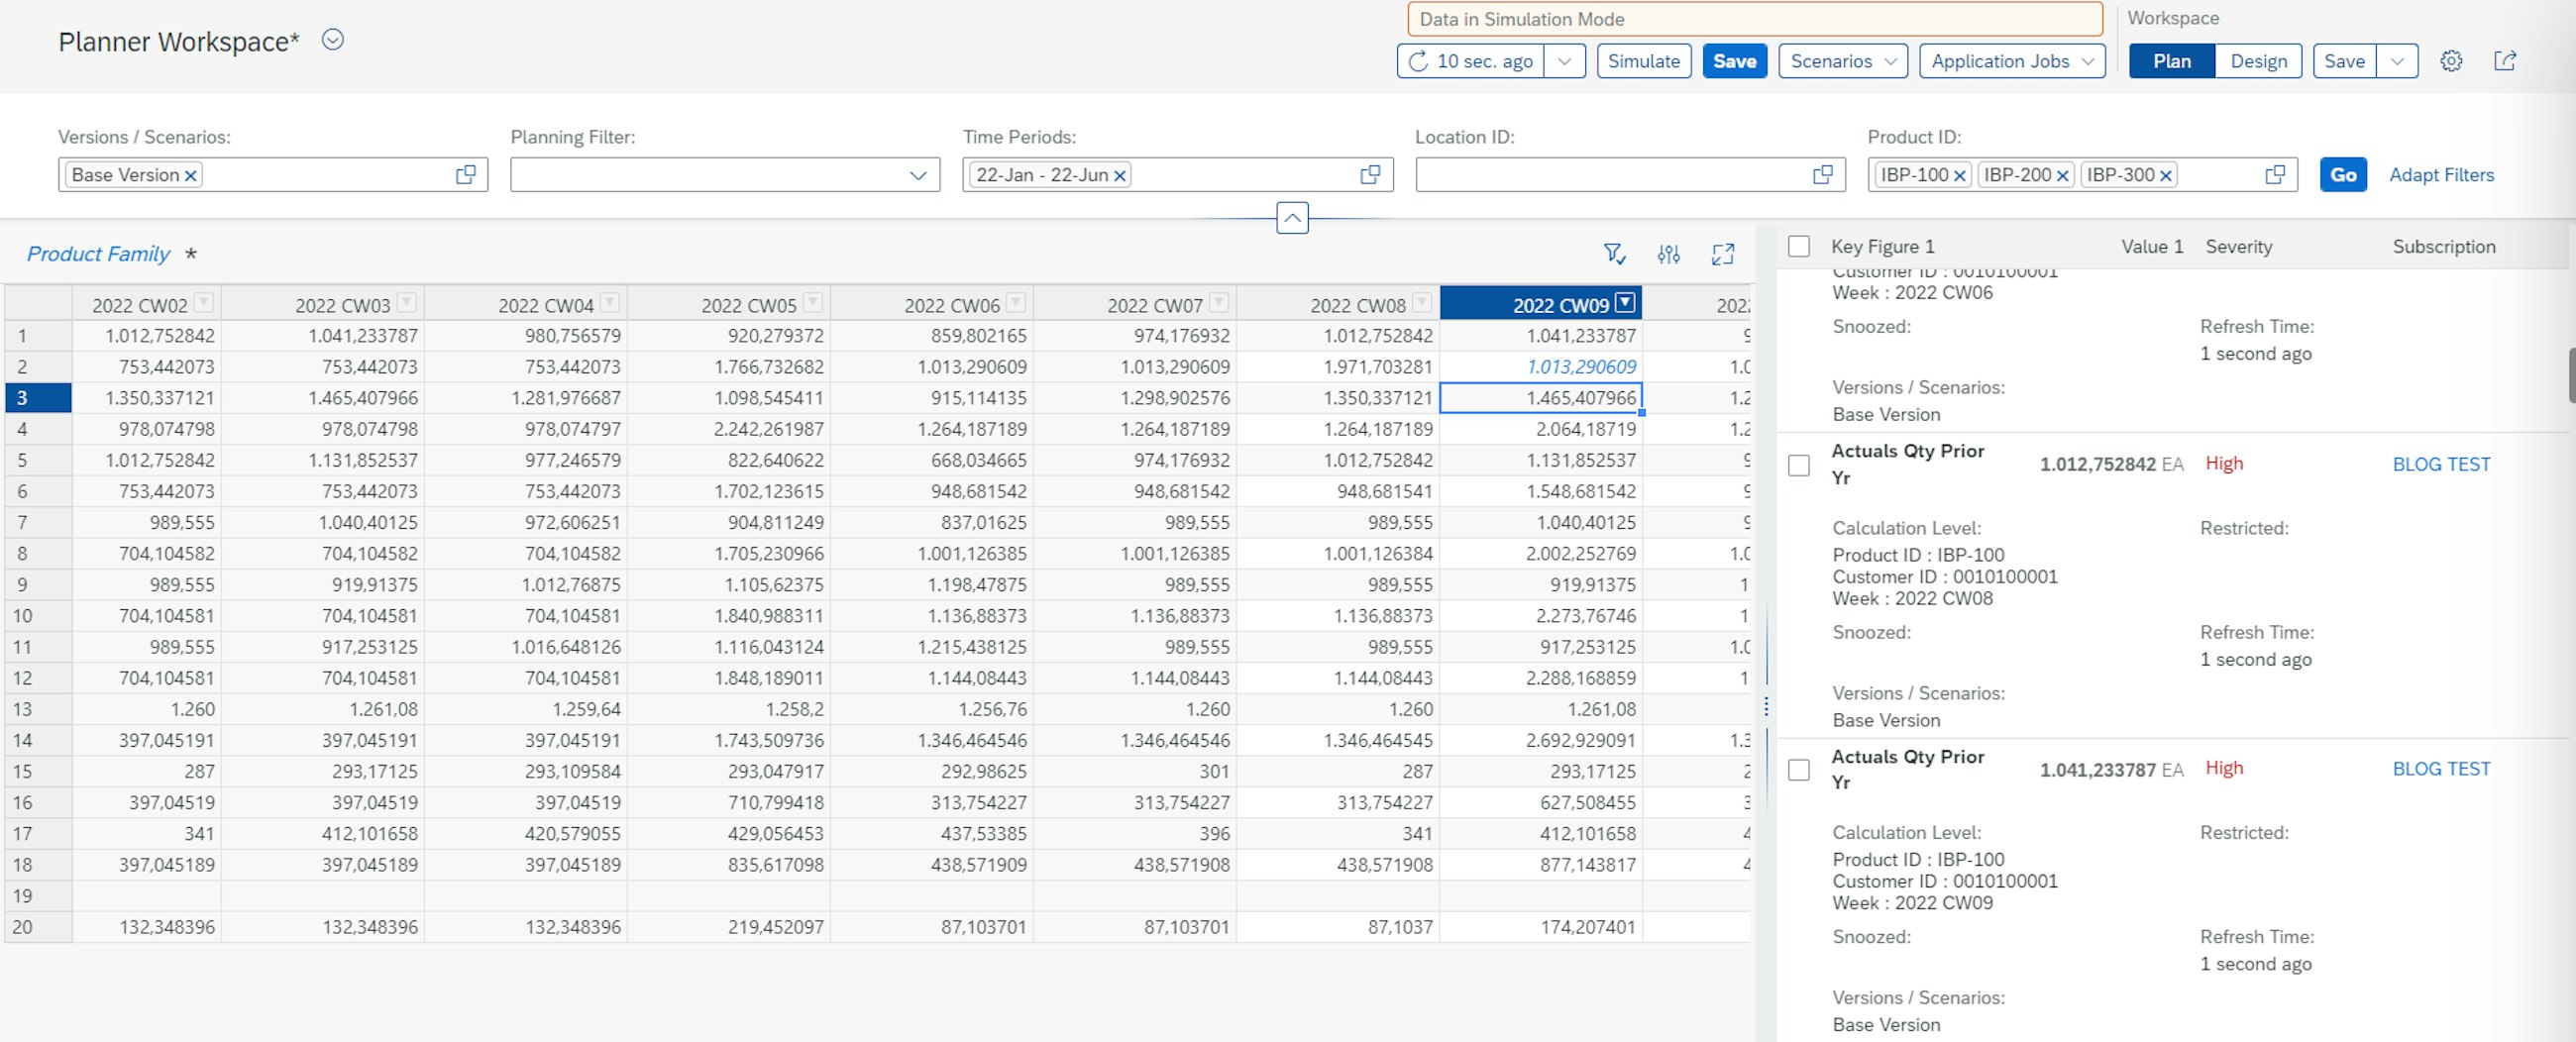The height and width of the screenshot is (1042, 2576).
Task: Open the Adapt Filters link
Action: (2441, 175)
